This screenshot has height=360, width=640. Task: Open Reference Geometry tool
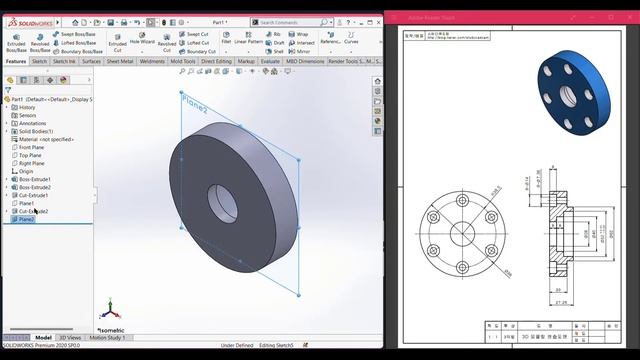click(x=331, y=38)
